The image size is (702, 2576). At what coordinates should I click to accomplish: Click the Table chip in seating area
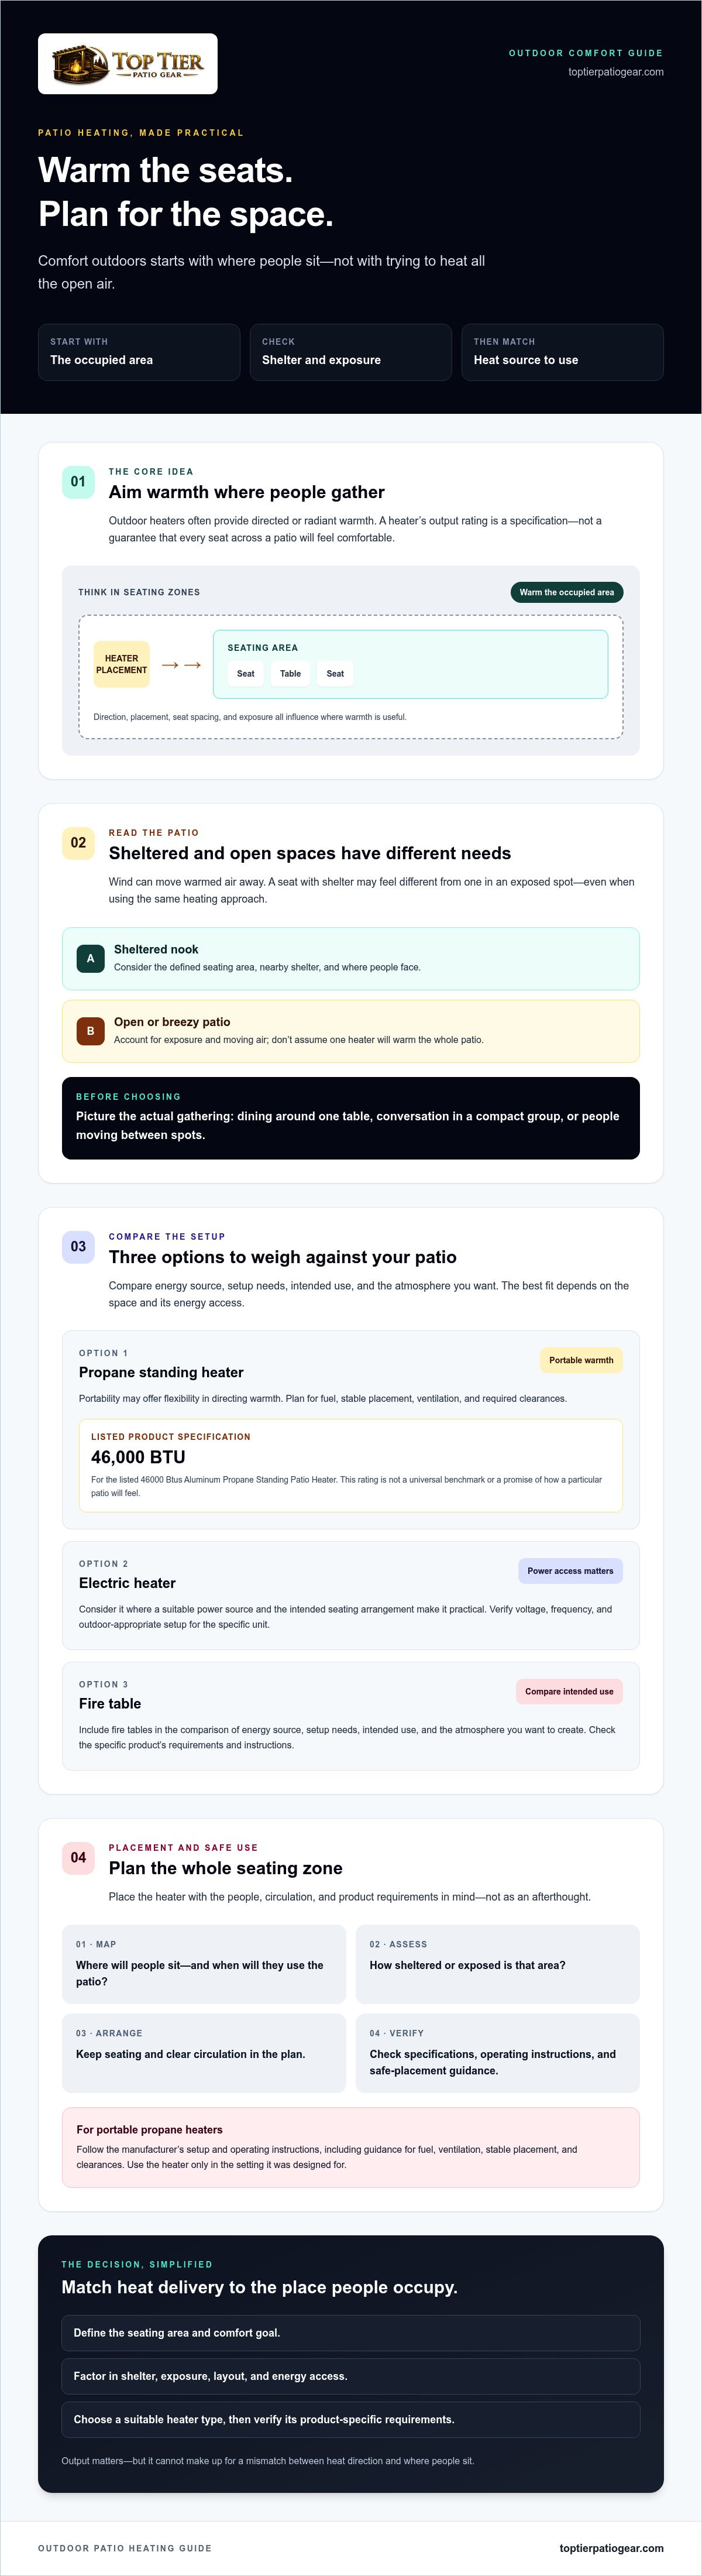tap(290, 674)
